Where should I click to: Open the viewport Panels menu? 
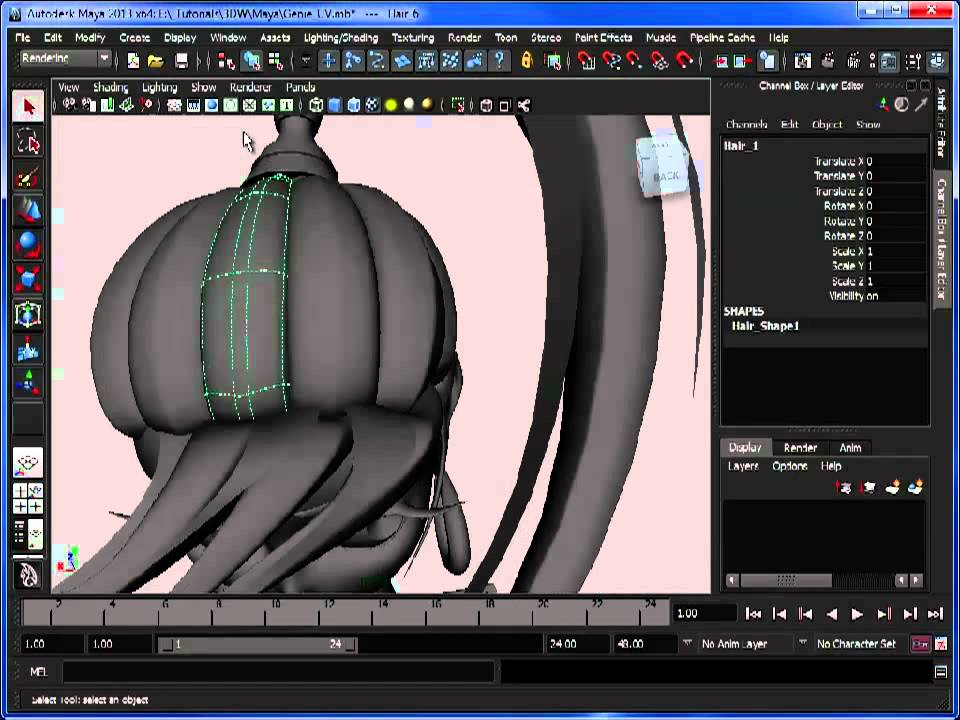tap(300, 87)
